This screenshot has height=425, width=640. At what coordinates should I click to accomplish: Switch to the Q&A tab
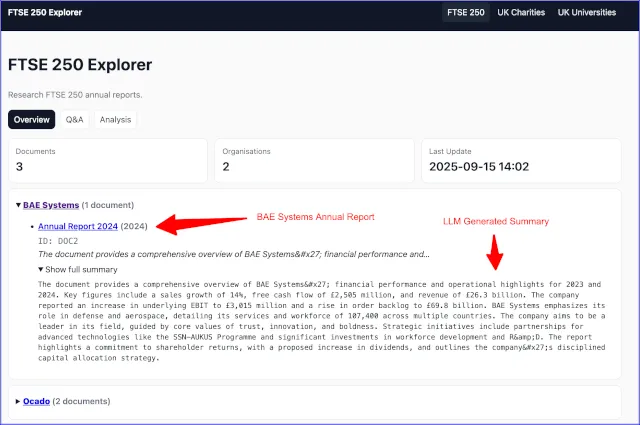click(x=75, y=120)
